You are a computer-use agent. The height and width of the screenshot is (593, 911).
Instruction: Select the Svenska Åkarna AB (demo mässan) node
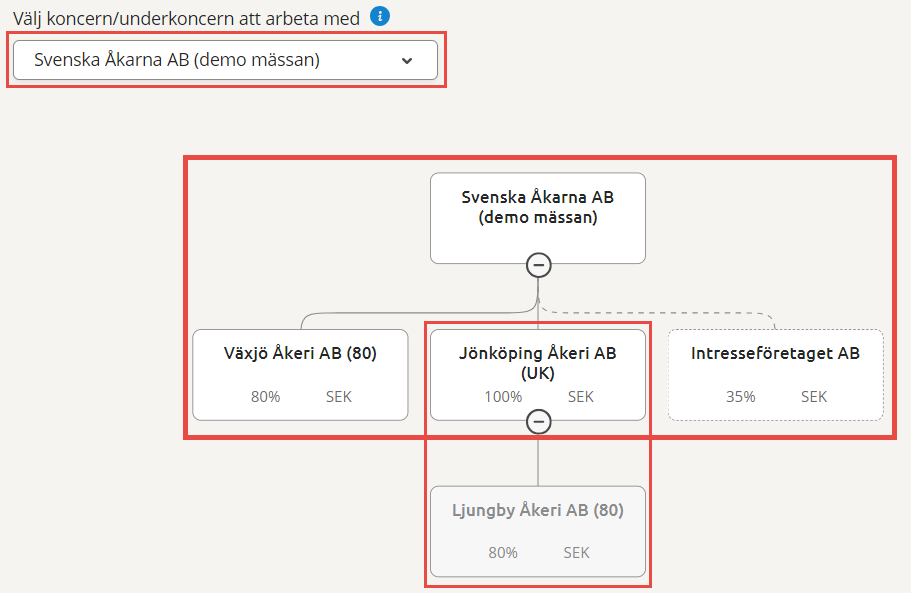538,218
